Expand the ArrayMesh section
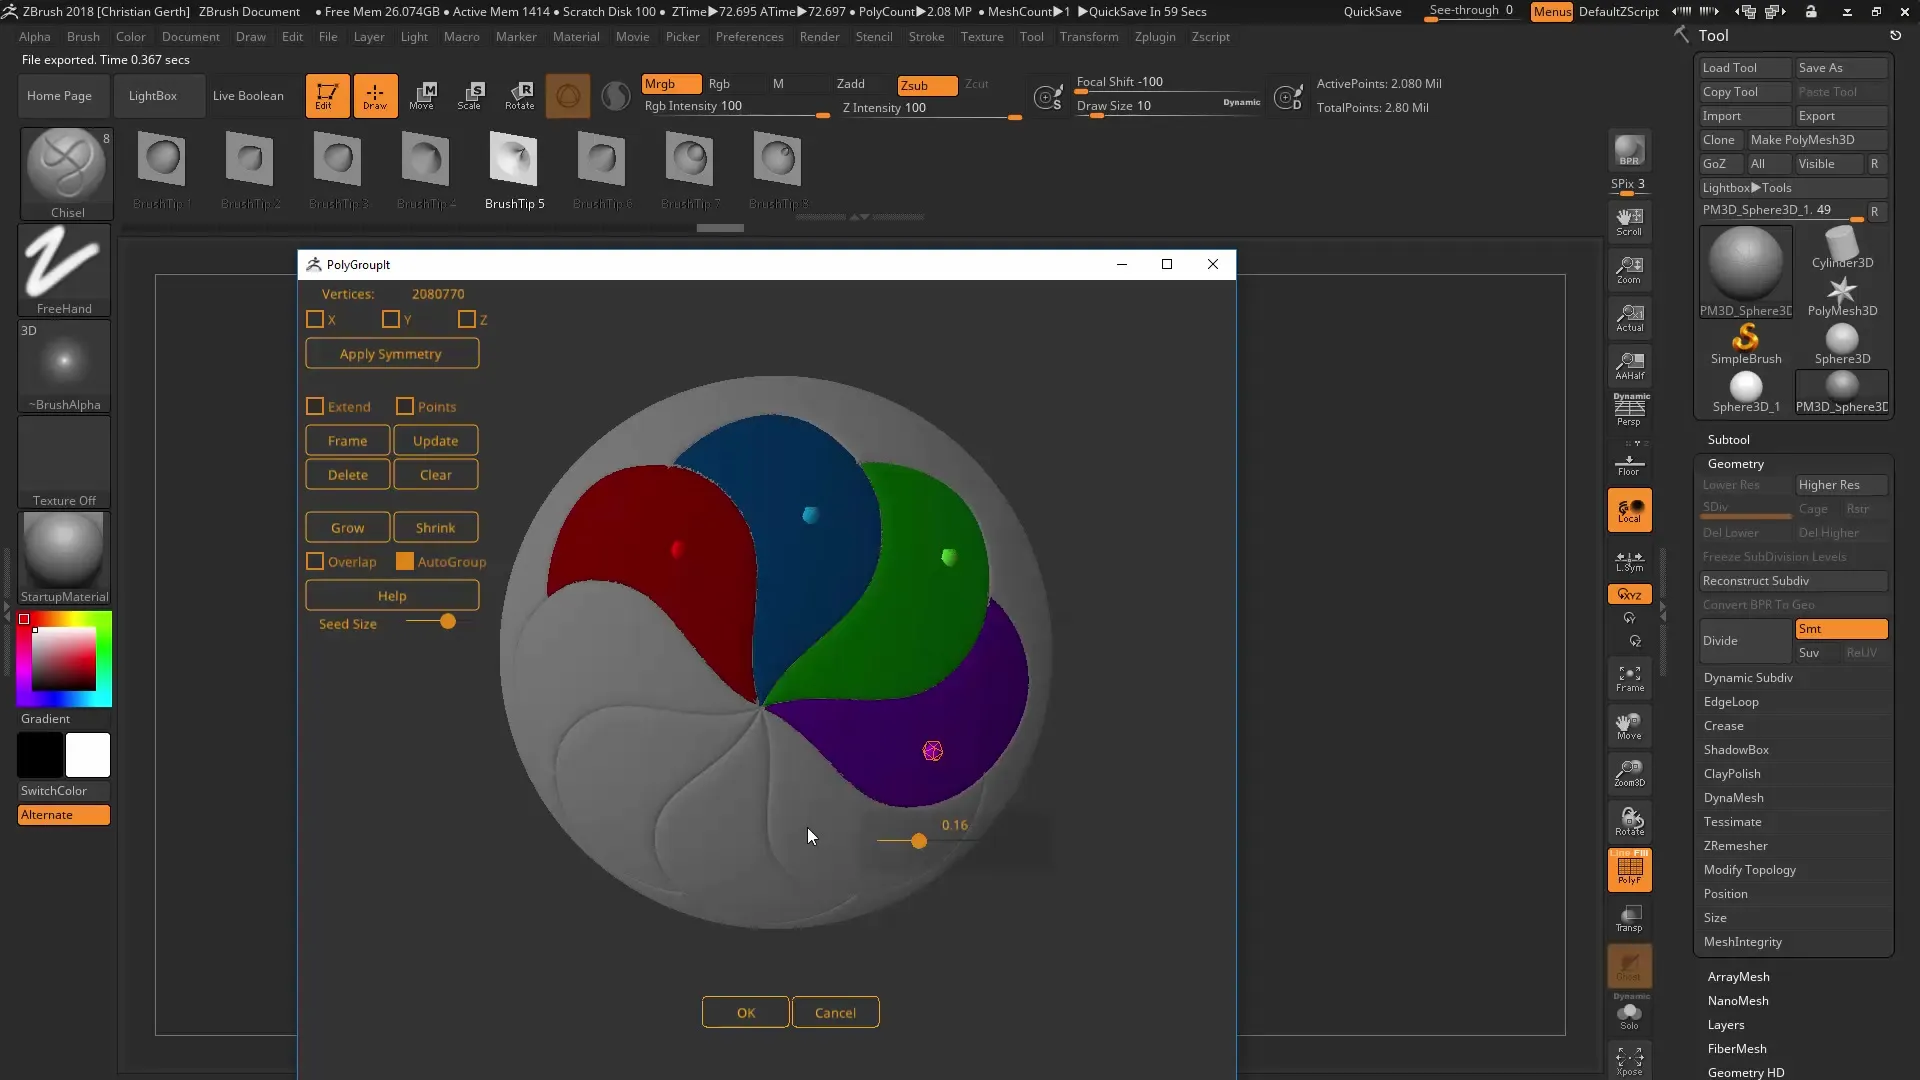 1738,977
